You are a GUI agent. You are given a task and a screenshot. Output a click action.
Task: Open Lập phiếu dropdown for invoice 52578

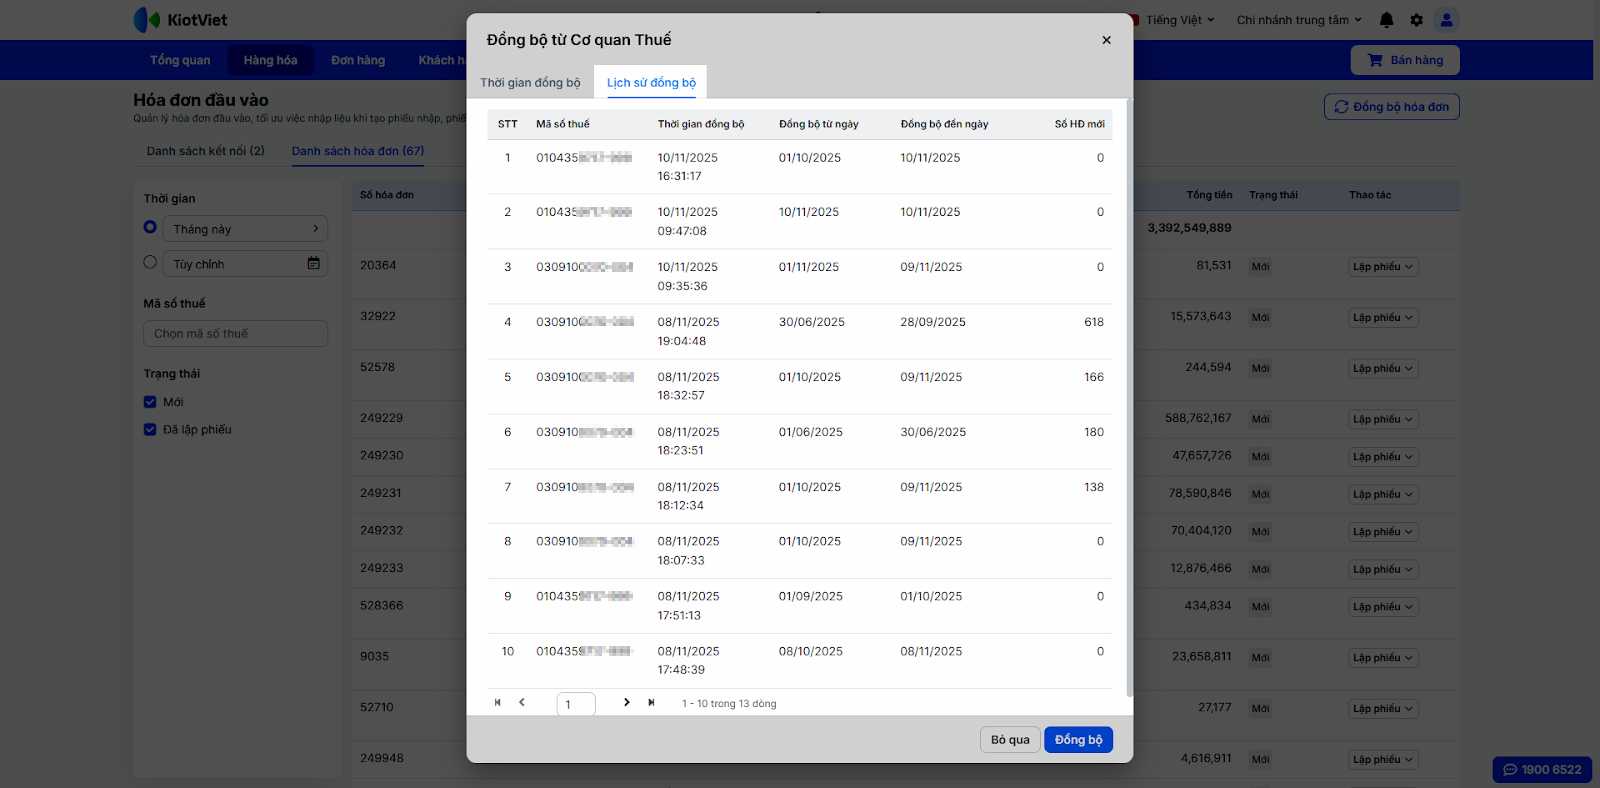click(1383, 369)
